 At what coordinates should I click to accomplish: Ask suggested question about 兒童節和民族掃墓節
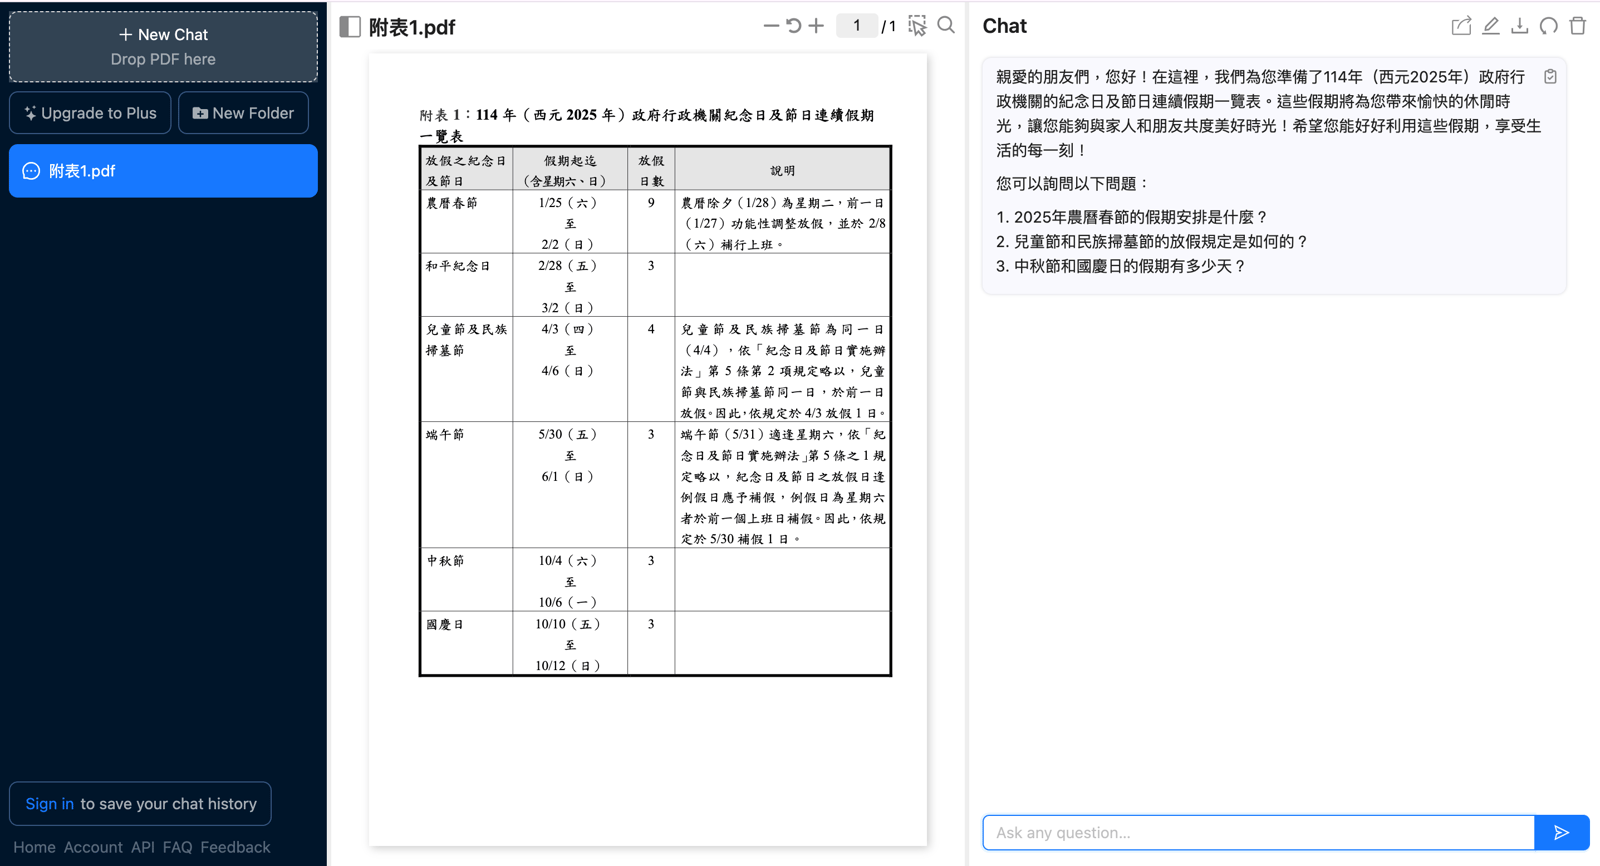(1161, 242)
